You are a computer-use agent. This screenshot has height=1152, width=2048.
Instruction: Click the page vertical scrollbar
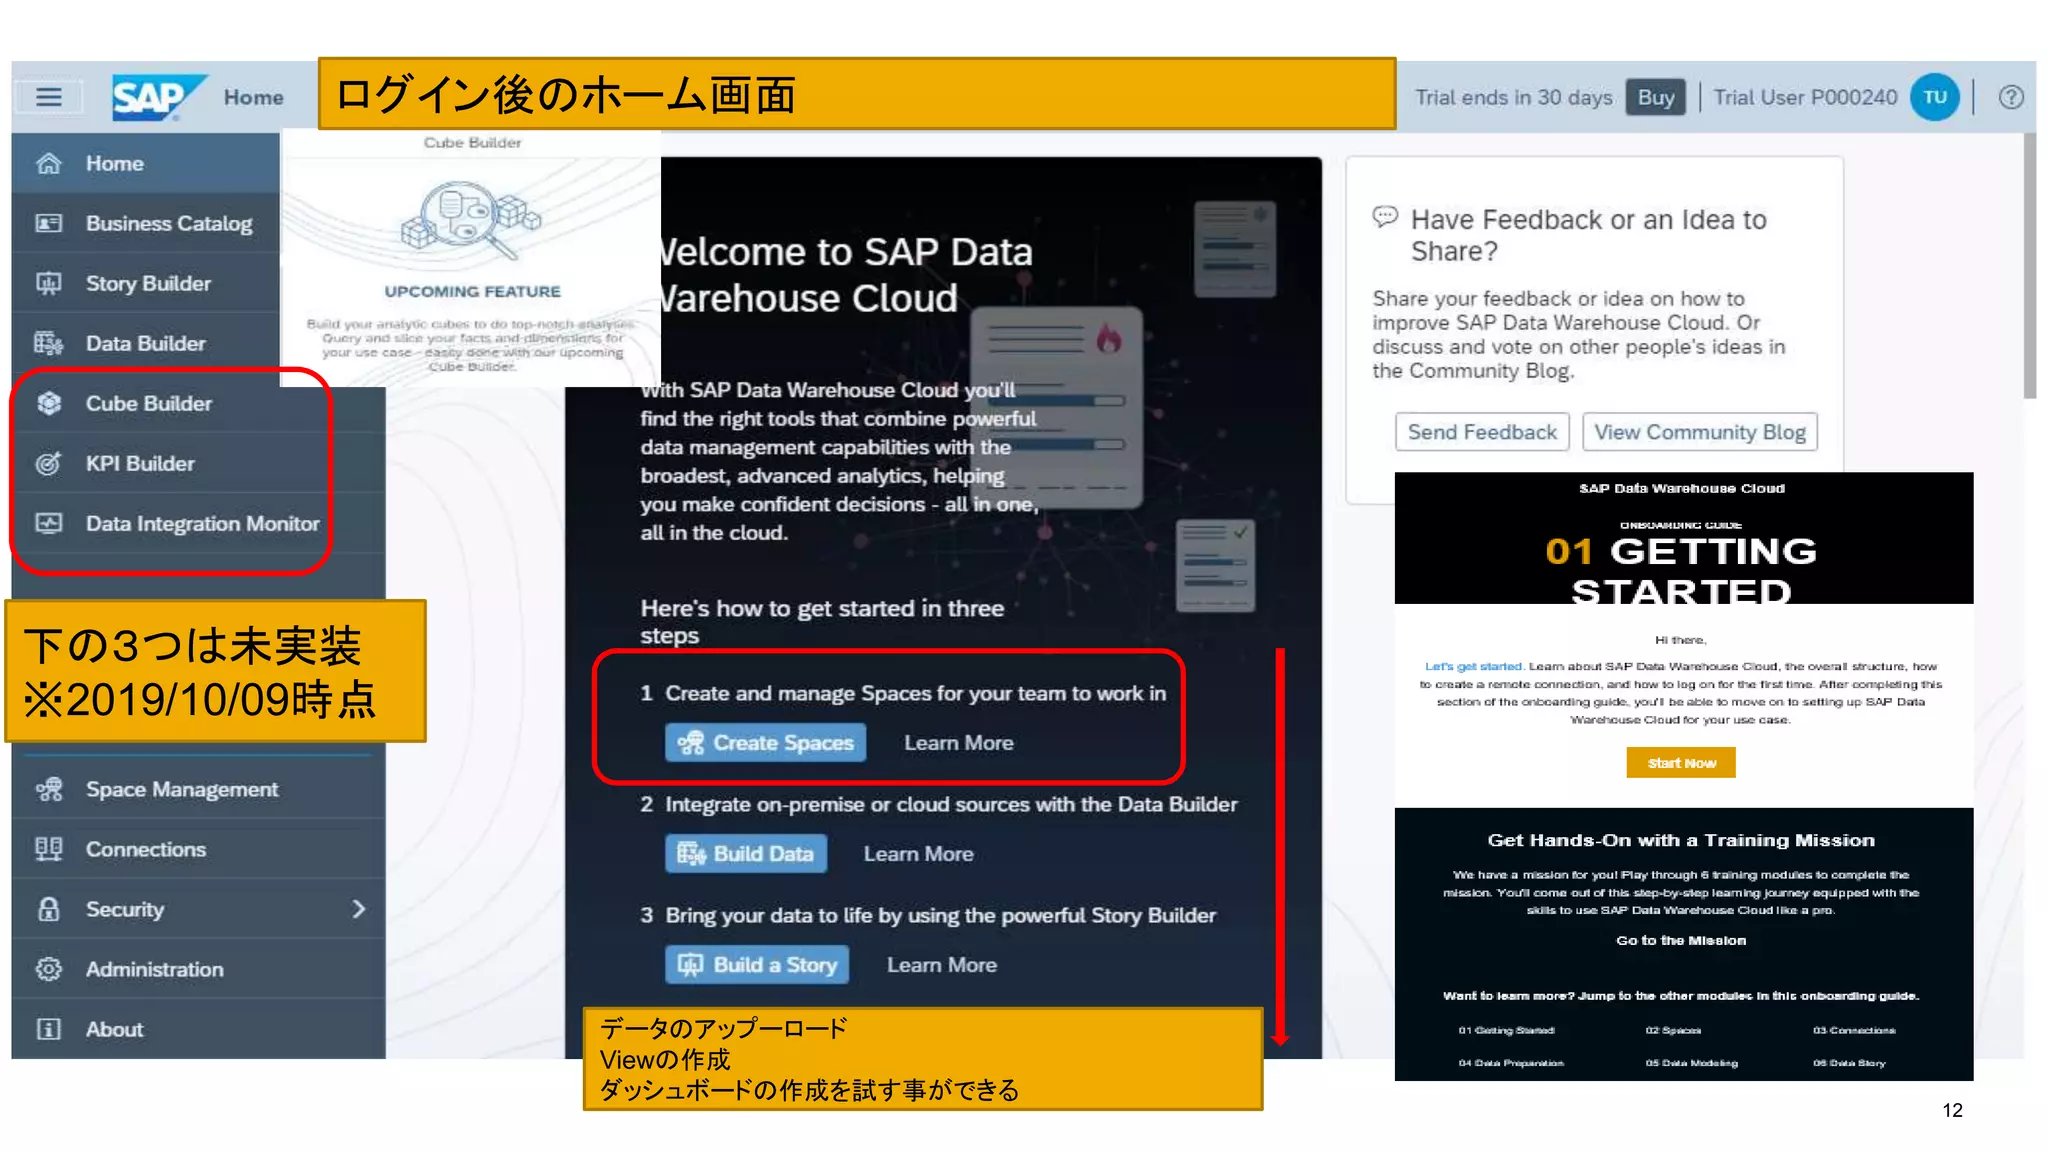point(2029,265)
